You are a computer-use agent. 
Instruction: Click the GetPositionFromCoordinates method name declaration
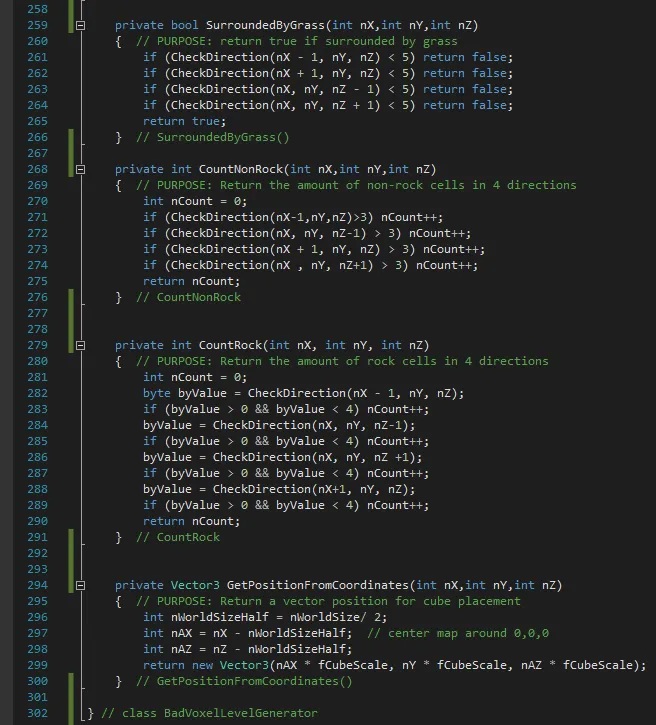pyautogui.click(x=318, y=585)
